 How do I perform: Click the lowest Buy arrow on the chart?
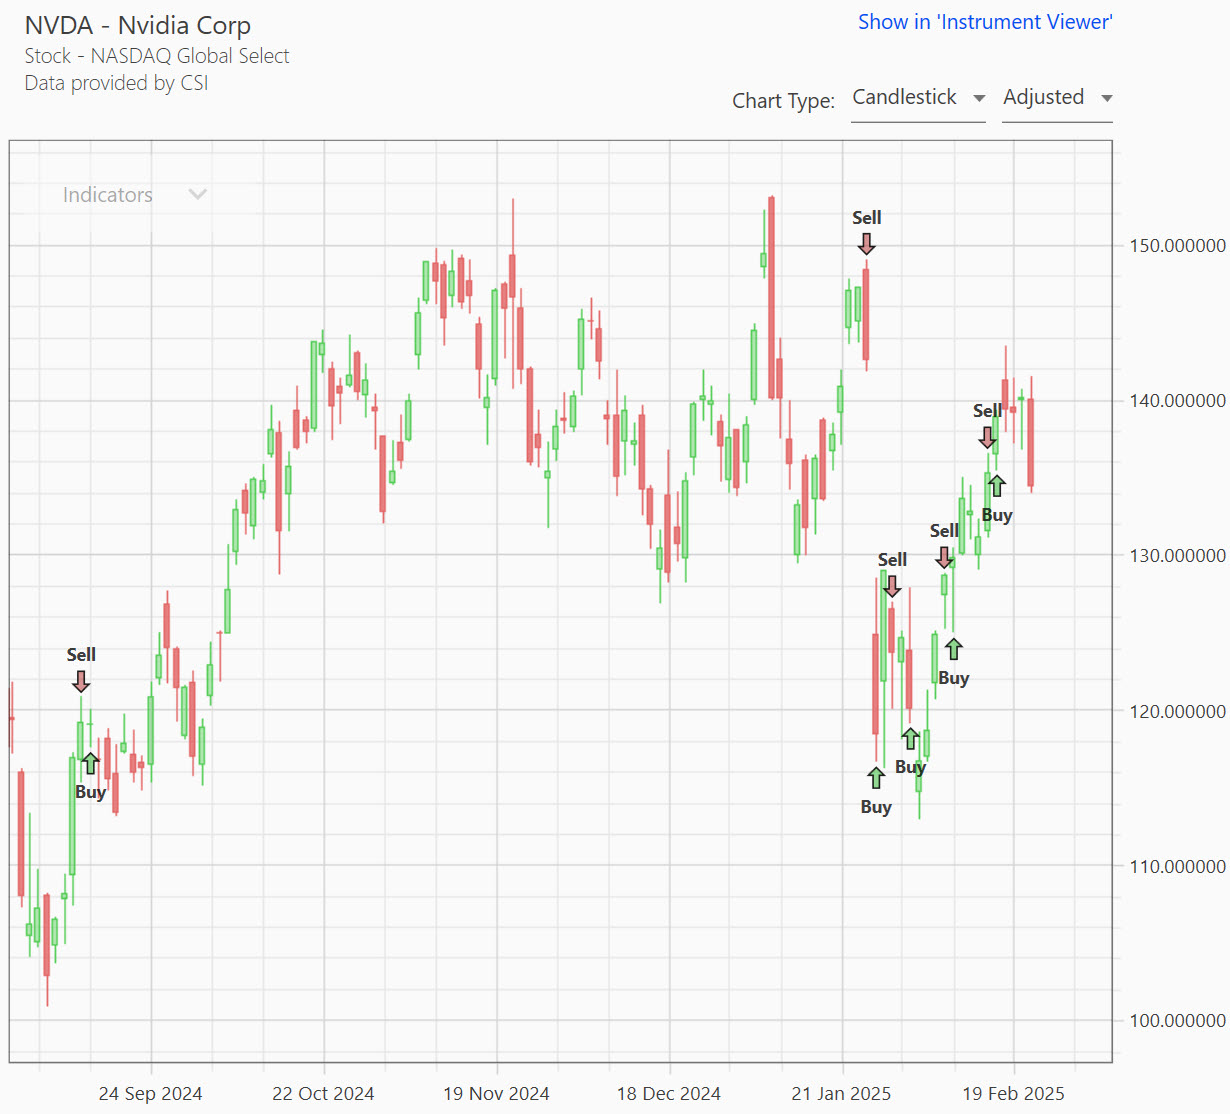pyautogui.click(x=876, y=777)
